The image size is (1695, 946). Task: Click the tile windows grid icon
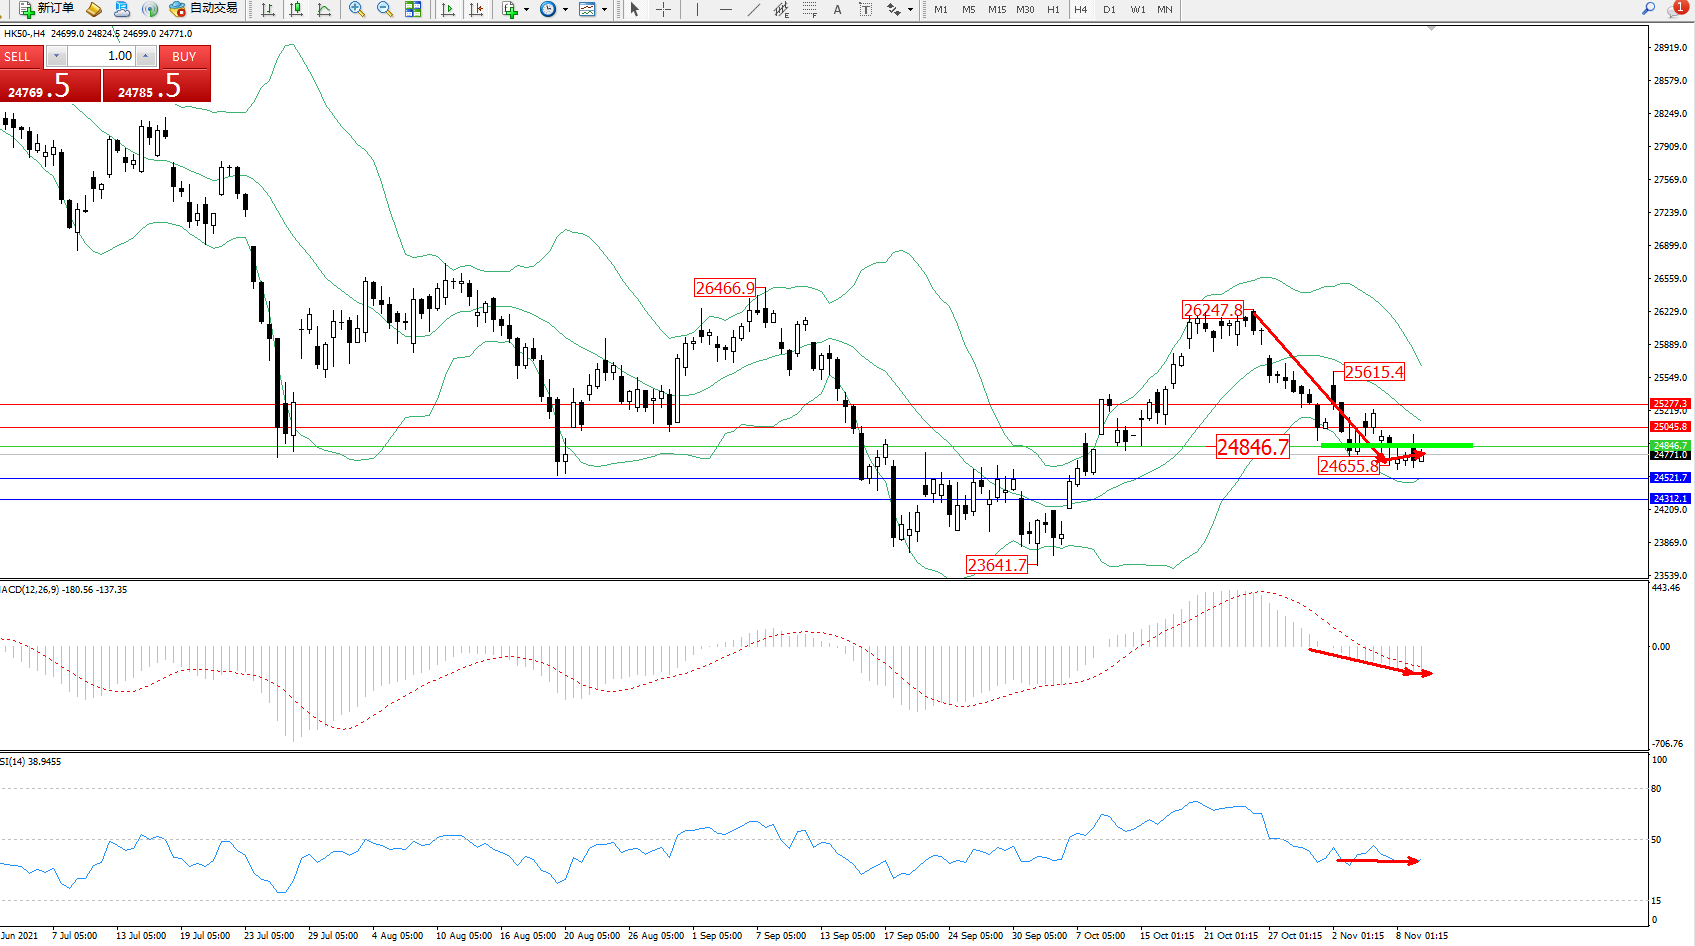click(x=413, y=9)
